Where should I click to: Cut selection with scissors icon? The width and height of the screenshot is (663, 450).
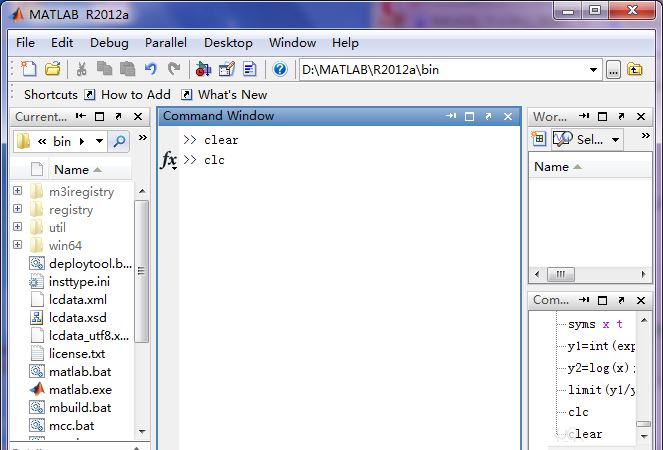81,69
